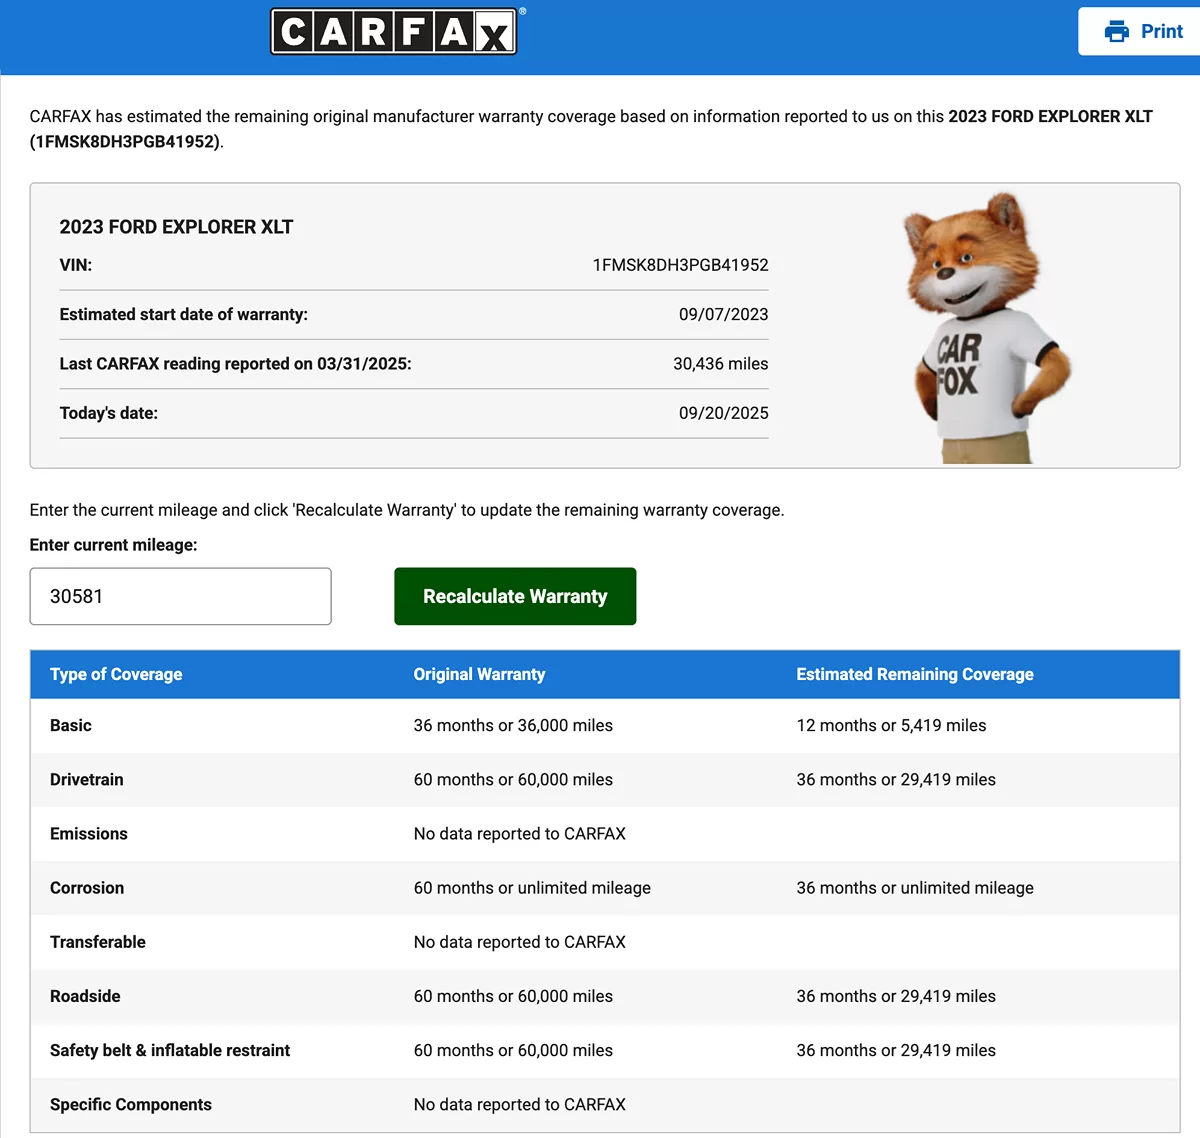Click the Specific Components row label

(131, 1105)
